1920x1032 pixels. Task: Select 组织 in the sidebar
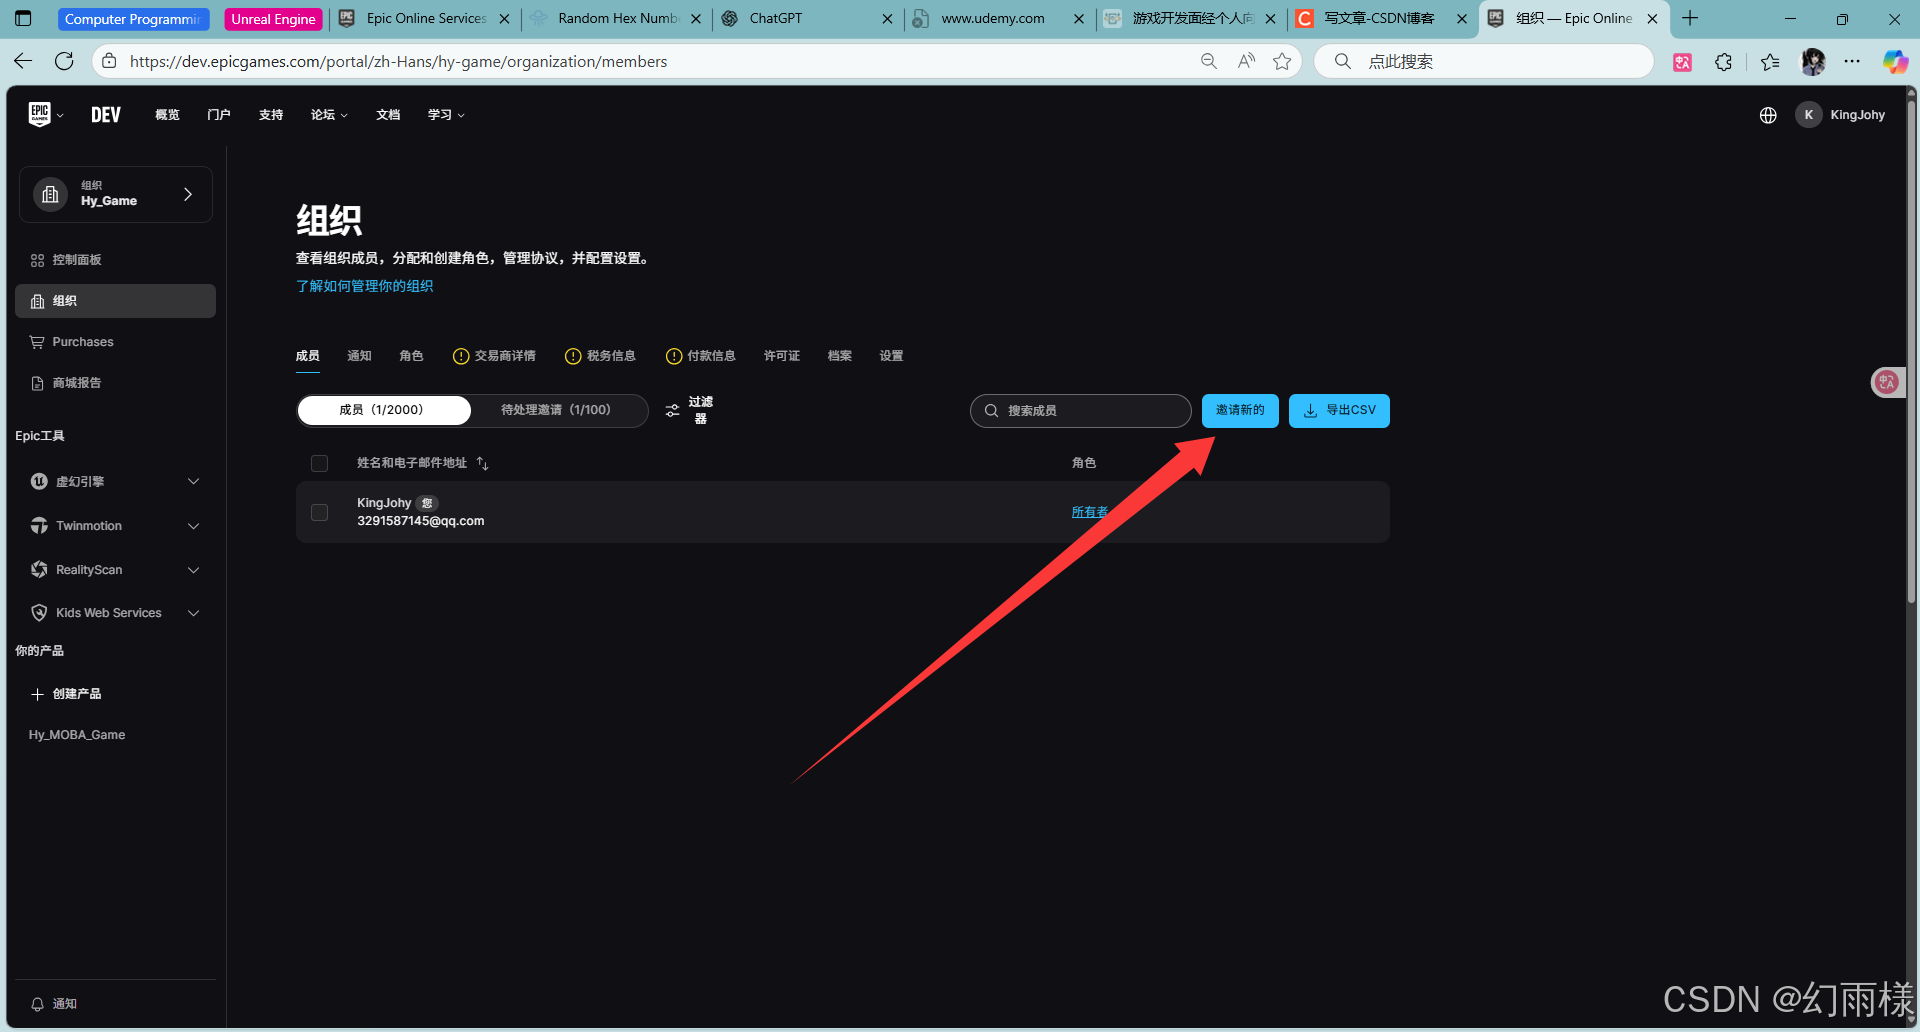(x=115, y=301)
